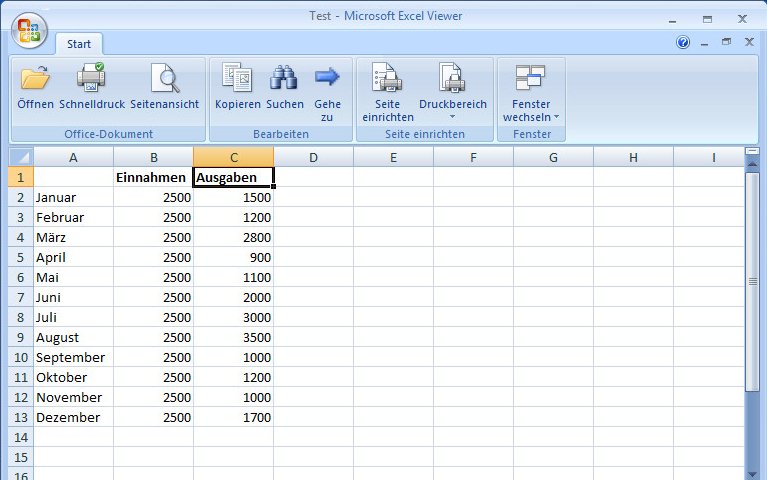Viewport: 767px width, 480px height.
Task: Expand Fenster wechseln dropdown
Action: pyautogui.click(x=530, y=117)
